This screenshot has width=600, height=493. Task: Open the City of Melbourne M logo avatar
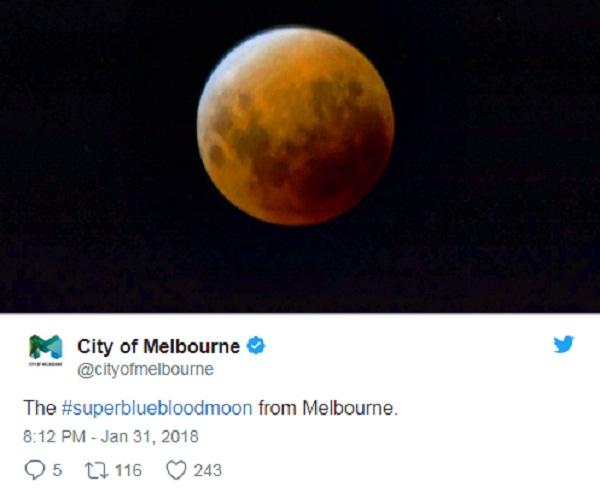46,347
